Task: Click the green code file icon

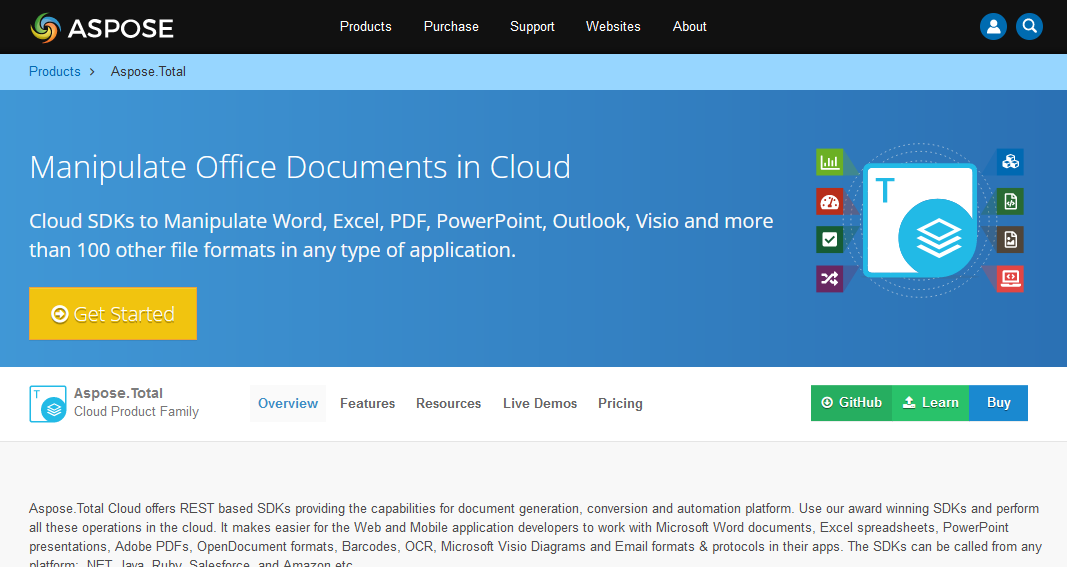Action: pos(1011,201)
